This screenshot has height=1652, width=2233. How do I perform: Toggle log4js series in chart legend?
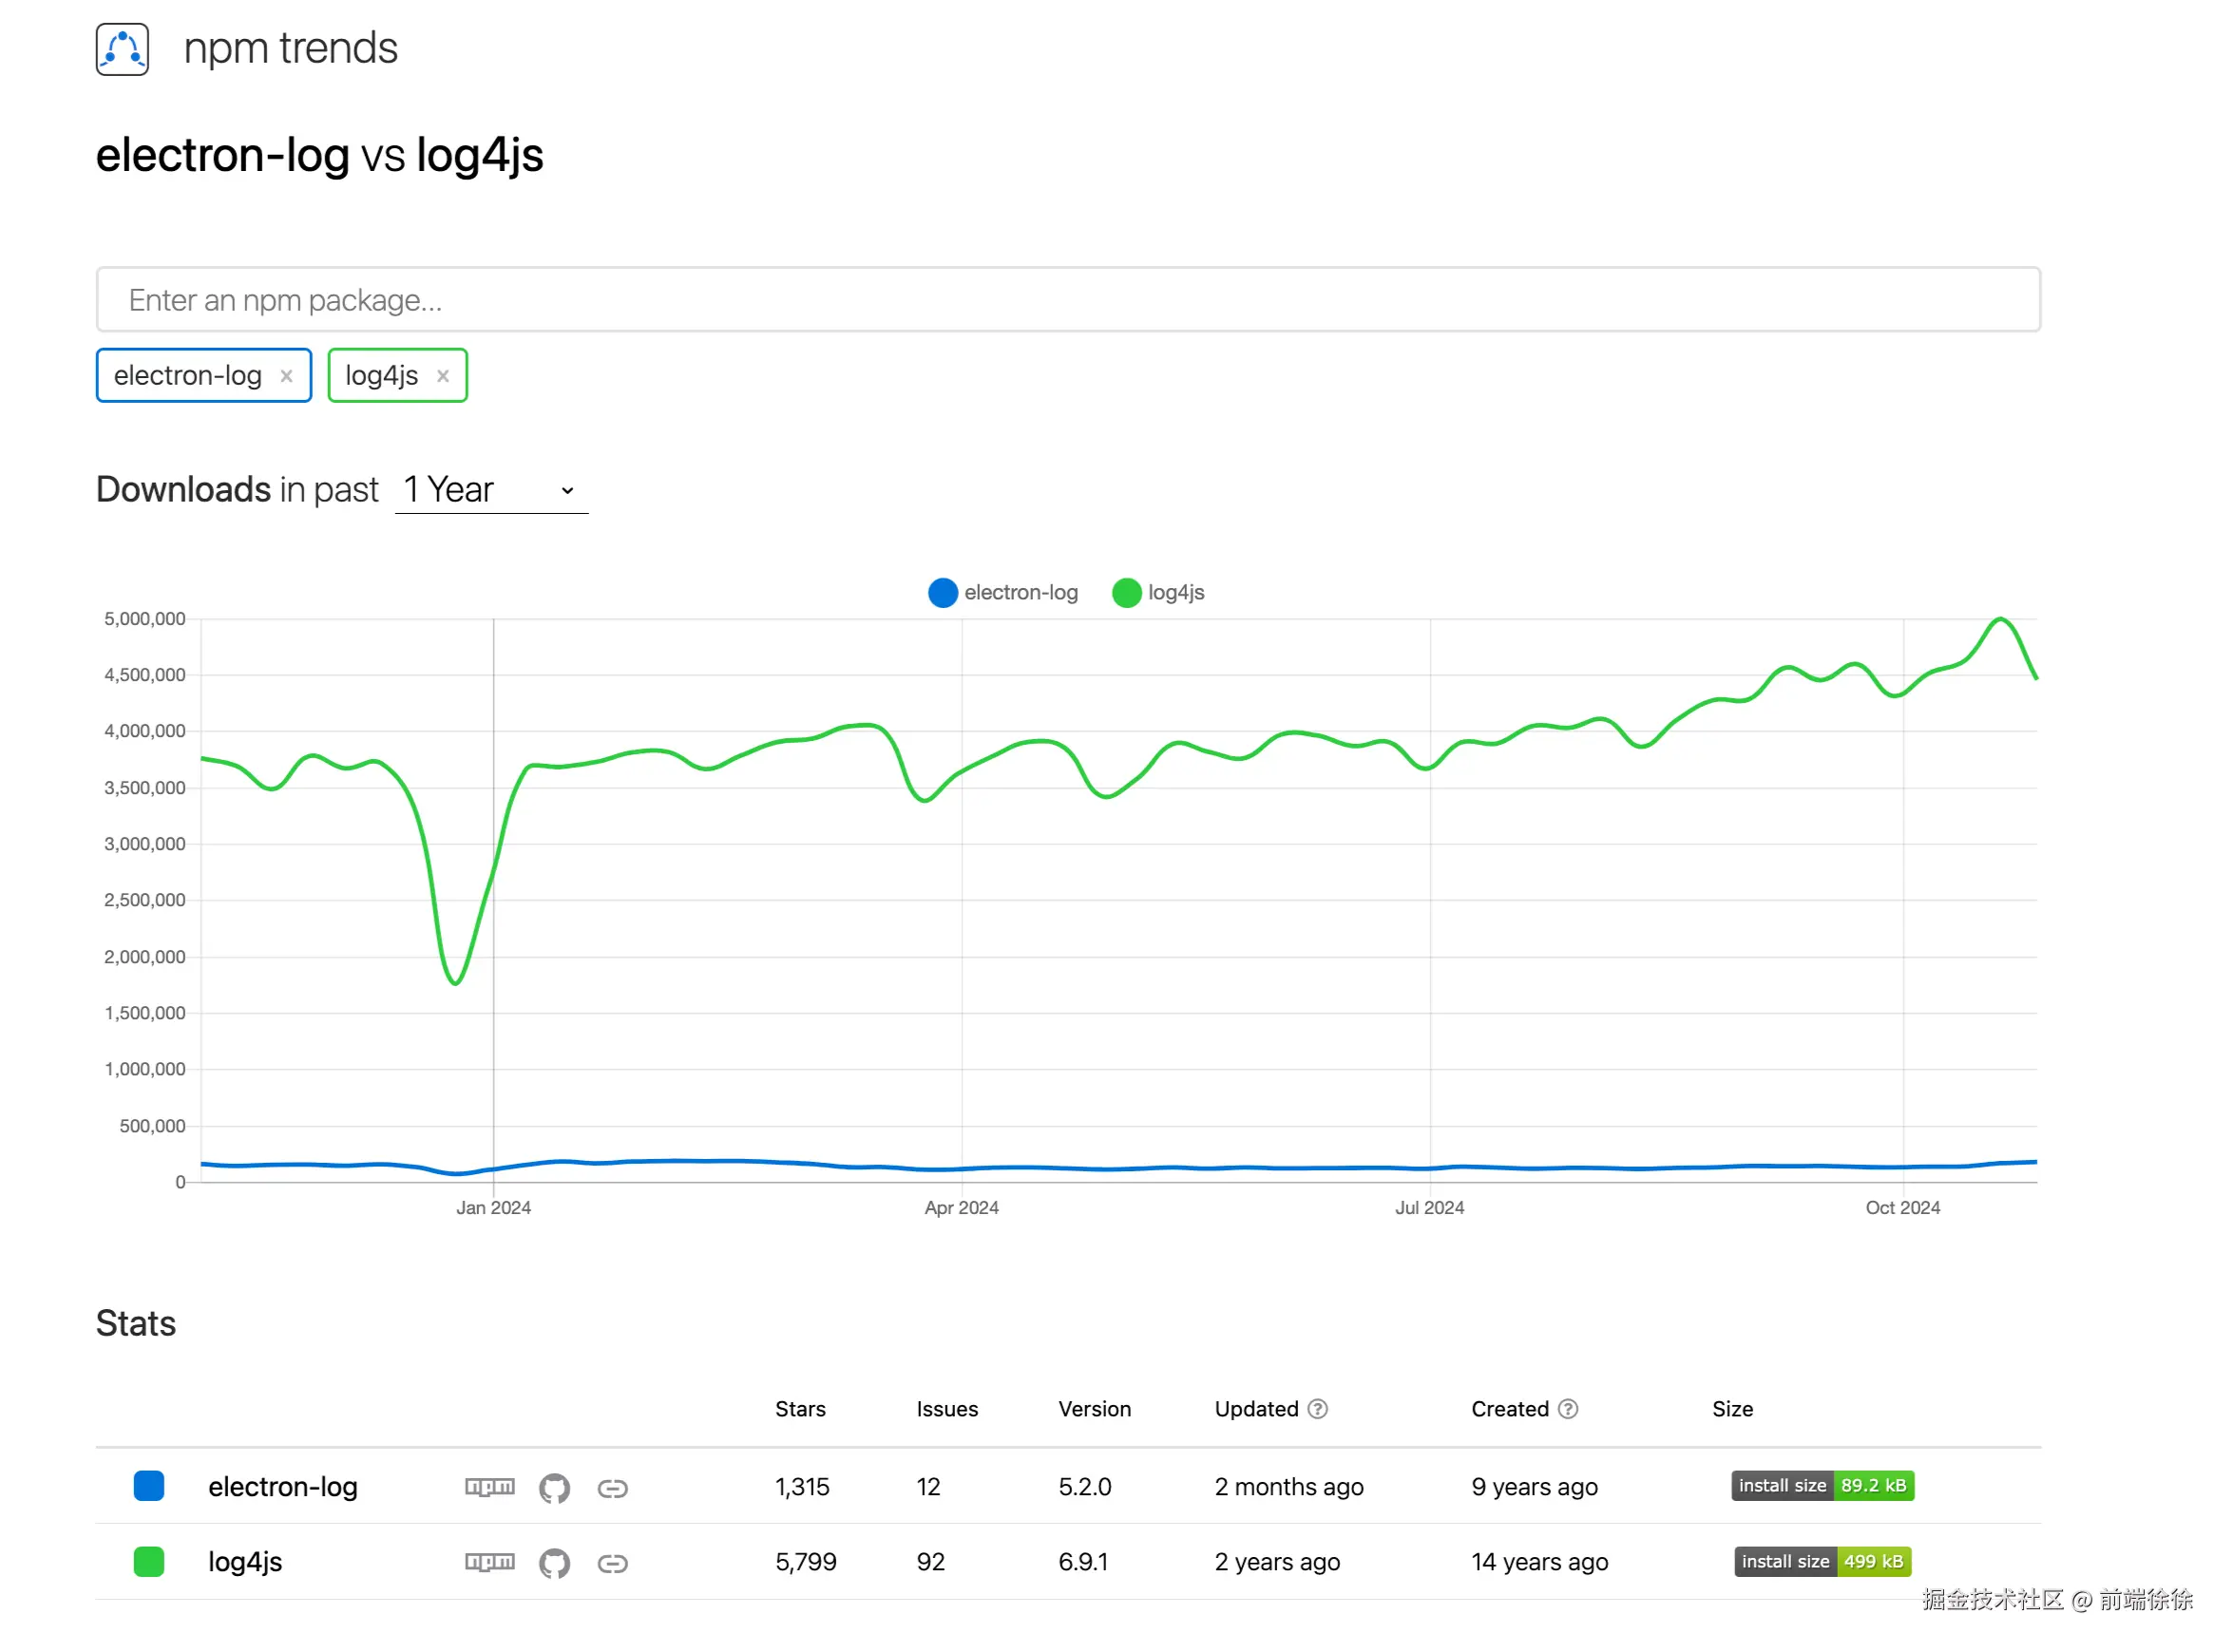click(1159, 593)
